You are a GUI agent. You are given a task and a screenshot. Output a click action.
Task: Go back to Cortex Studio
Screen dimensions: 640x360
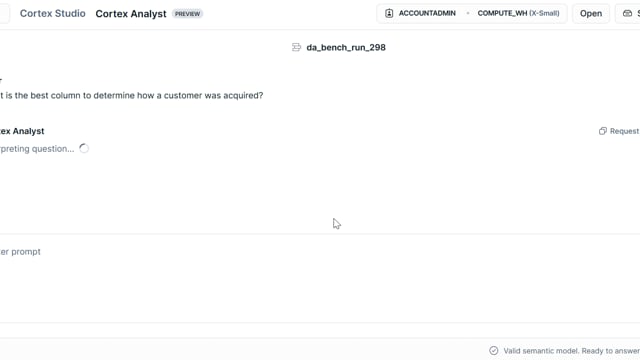click(x=53, y=13)
